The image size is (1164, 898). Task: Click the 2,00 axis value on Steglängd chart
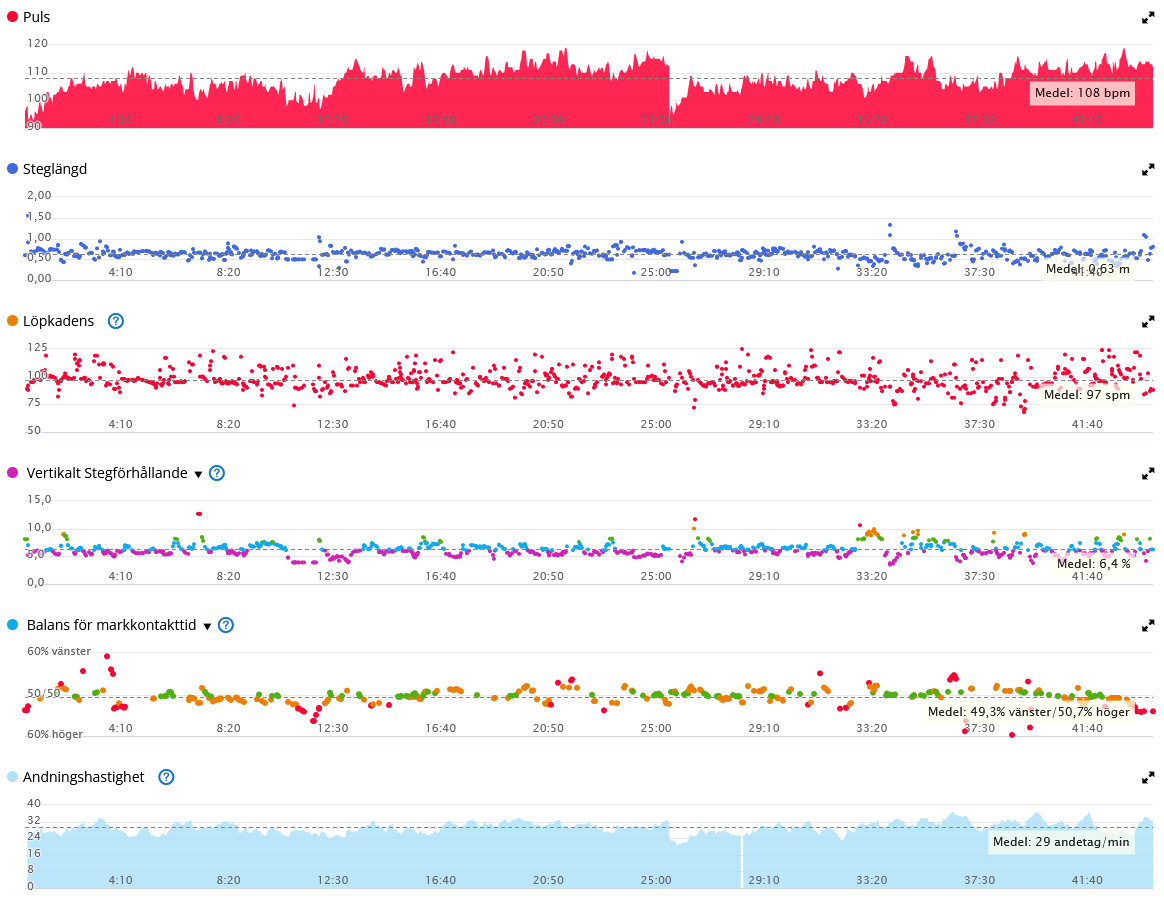39,196
